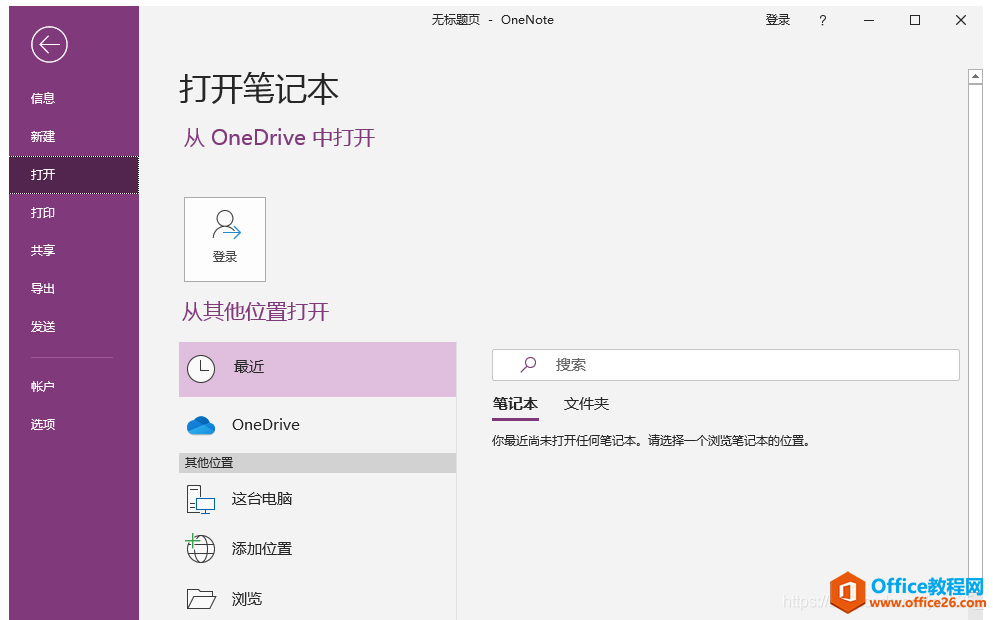The width and height of the screenshot is (993, 620).
Task: Open the OneDrive cloud location
Action: (x=200, y=424)
